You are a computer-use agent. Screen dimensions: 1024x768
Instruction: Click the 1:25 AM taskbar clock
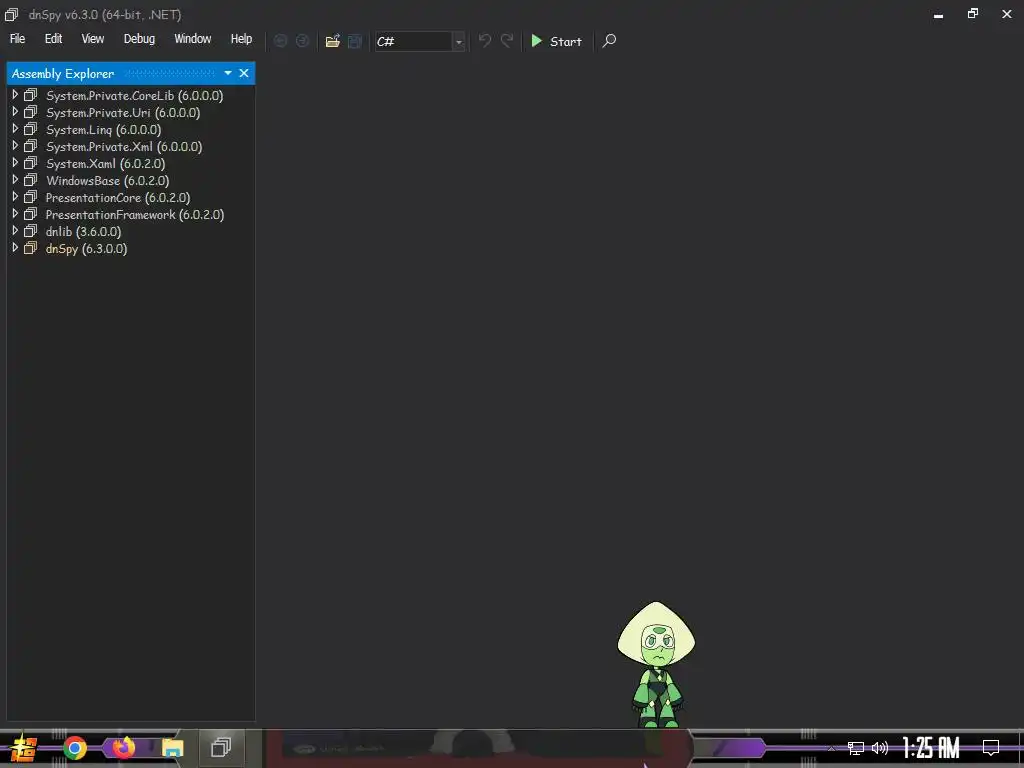931,748
